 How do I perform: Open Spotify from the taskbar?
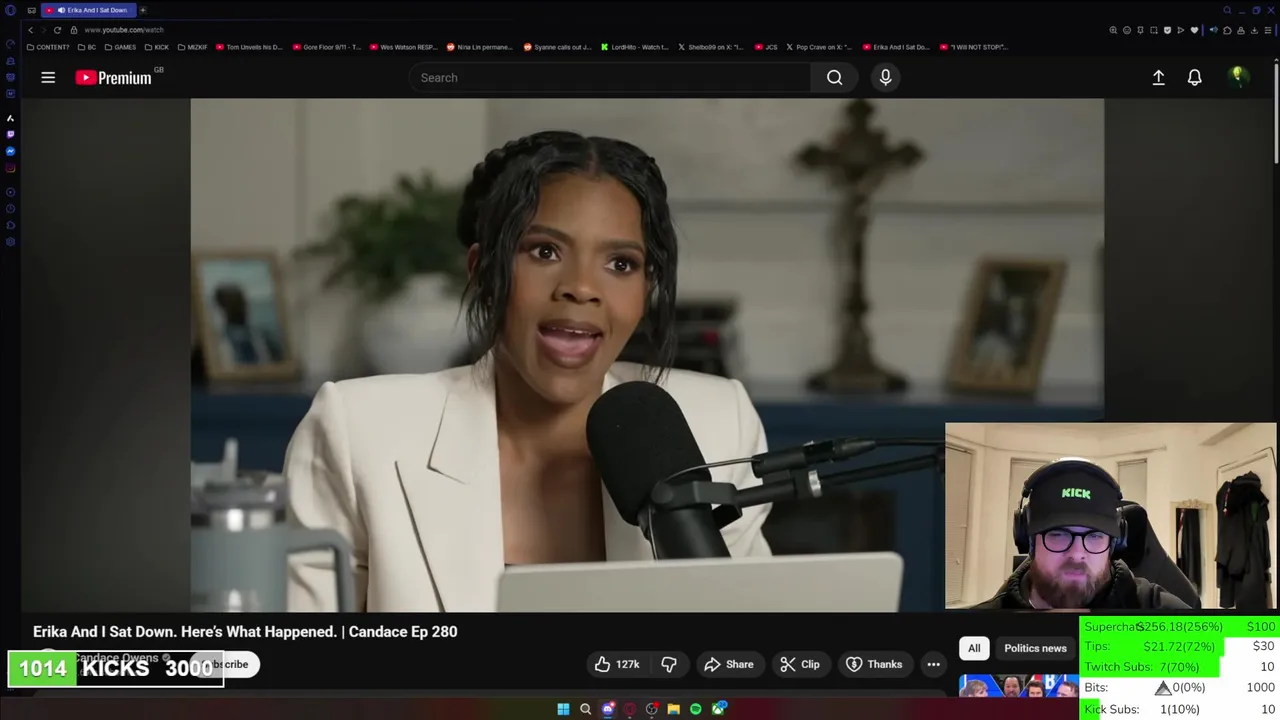tap(695, 709)
